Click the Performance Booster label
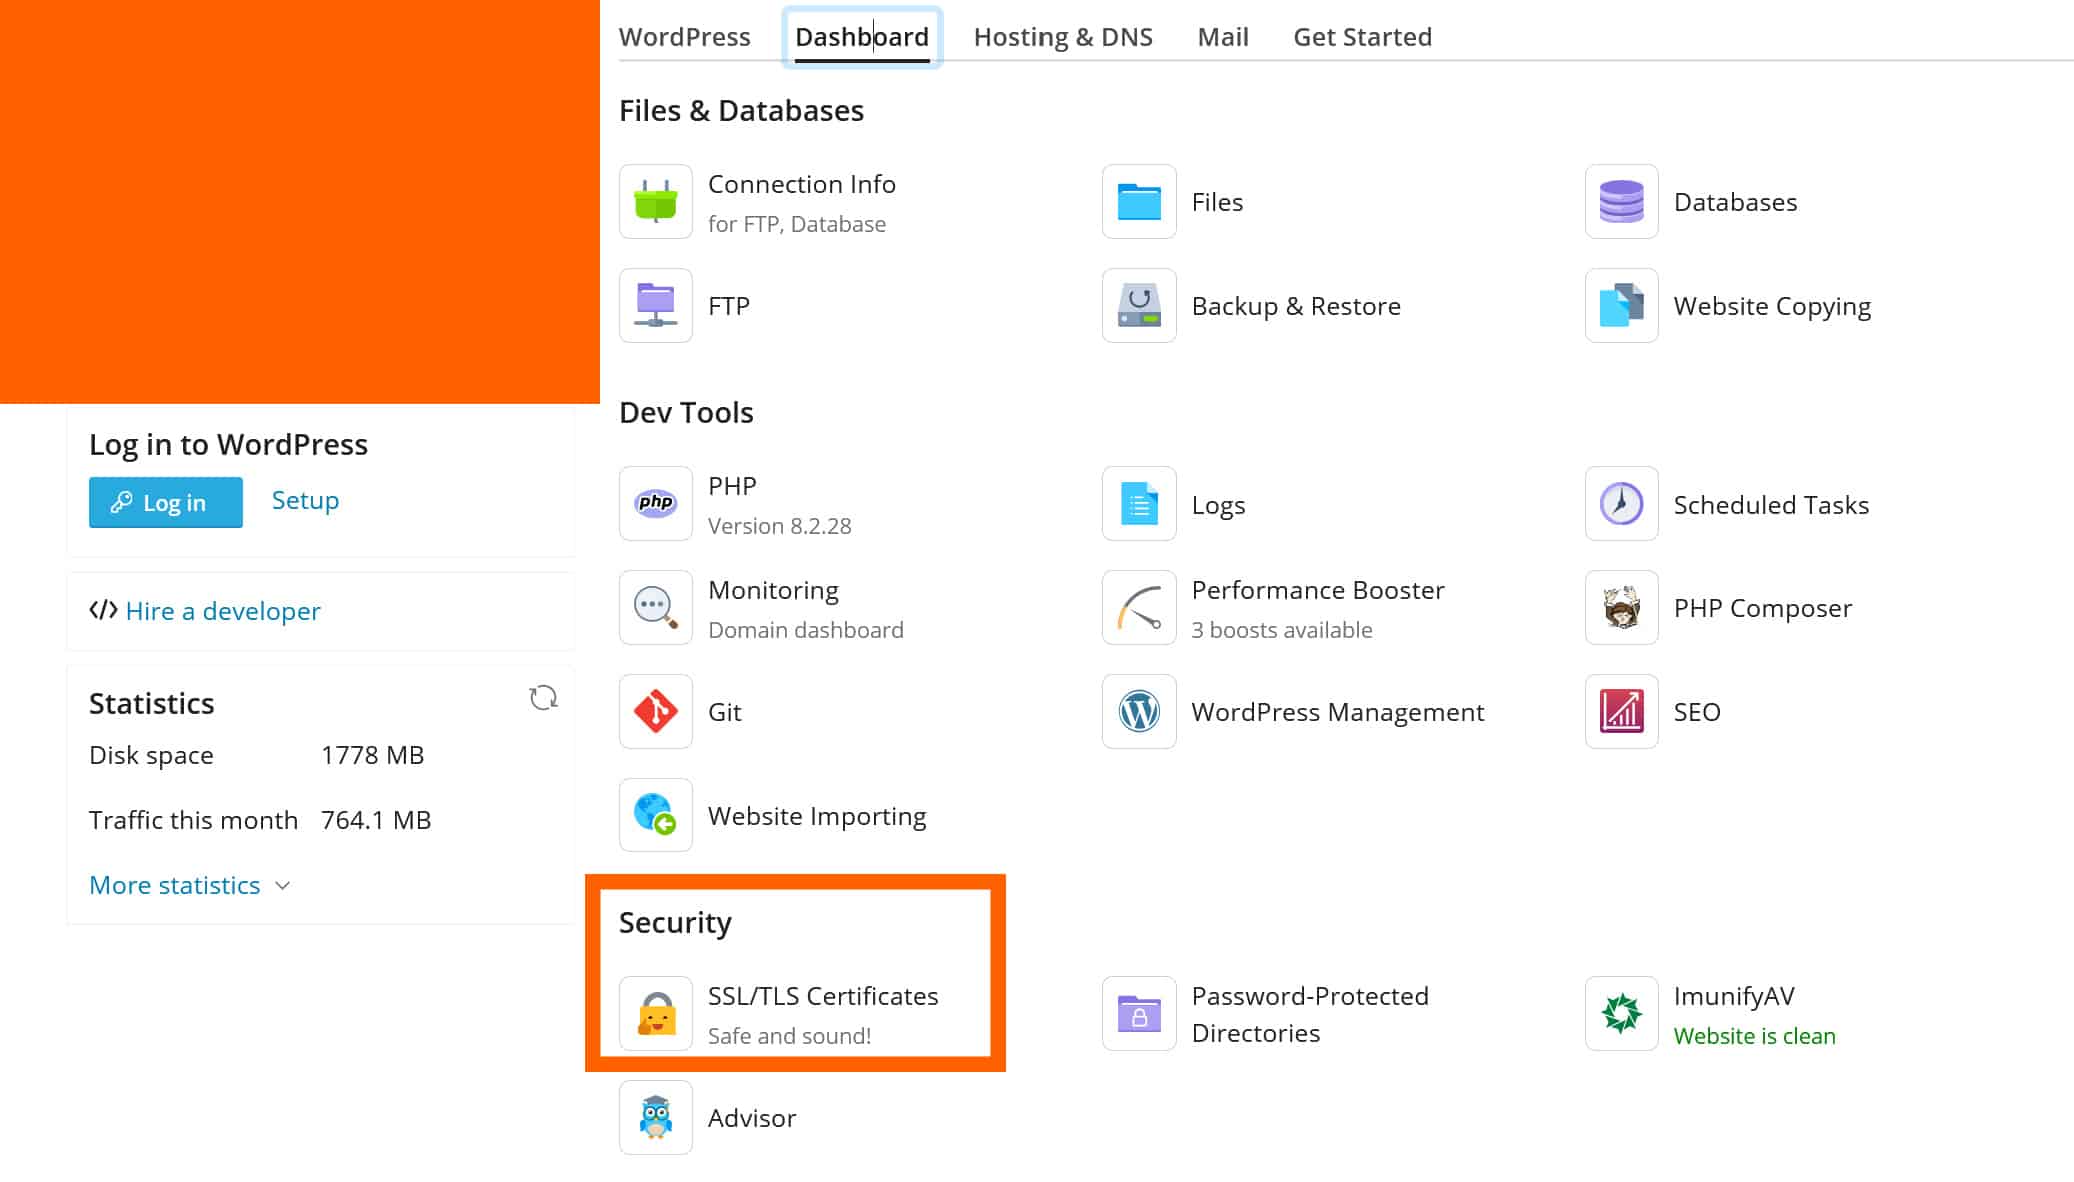 click(x=1318, y=590)
